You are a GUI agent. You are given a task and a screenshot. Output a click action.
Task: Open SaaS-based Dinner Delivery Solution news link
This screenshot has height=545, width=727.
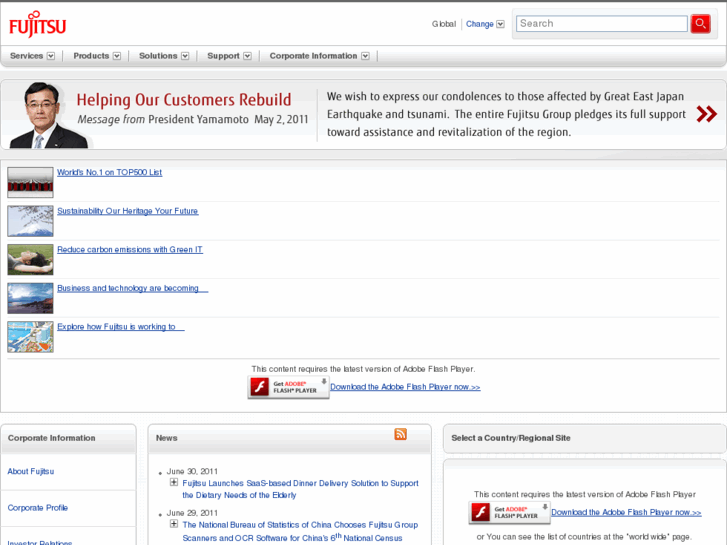(300, 489)
